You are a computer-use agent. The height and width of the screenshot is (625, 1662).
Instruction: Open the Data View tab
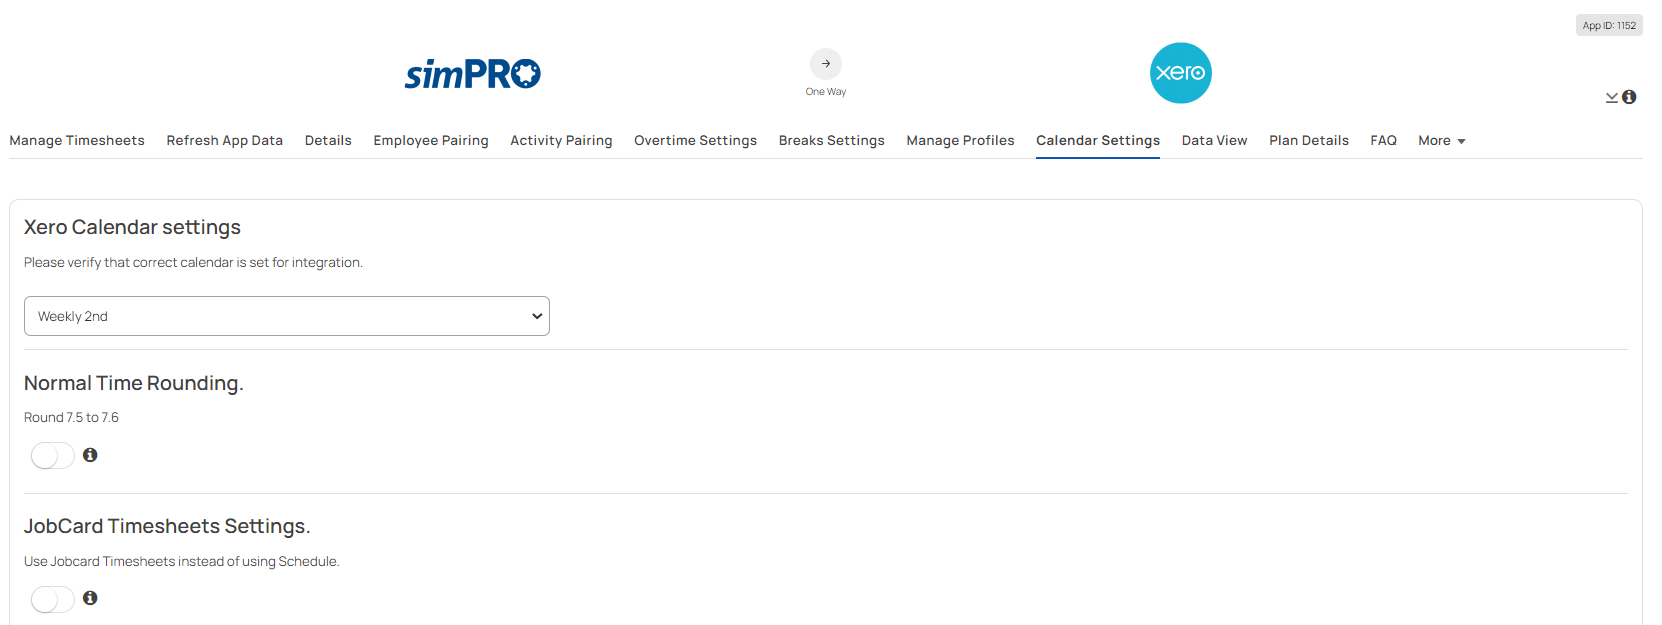1214,141
